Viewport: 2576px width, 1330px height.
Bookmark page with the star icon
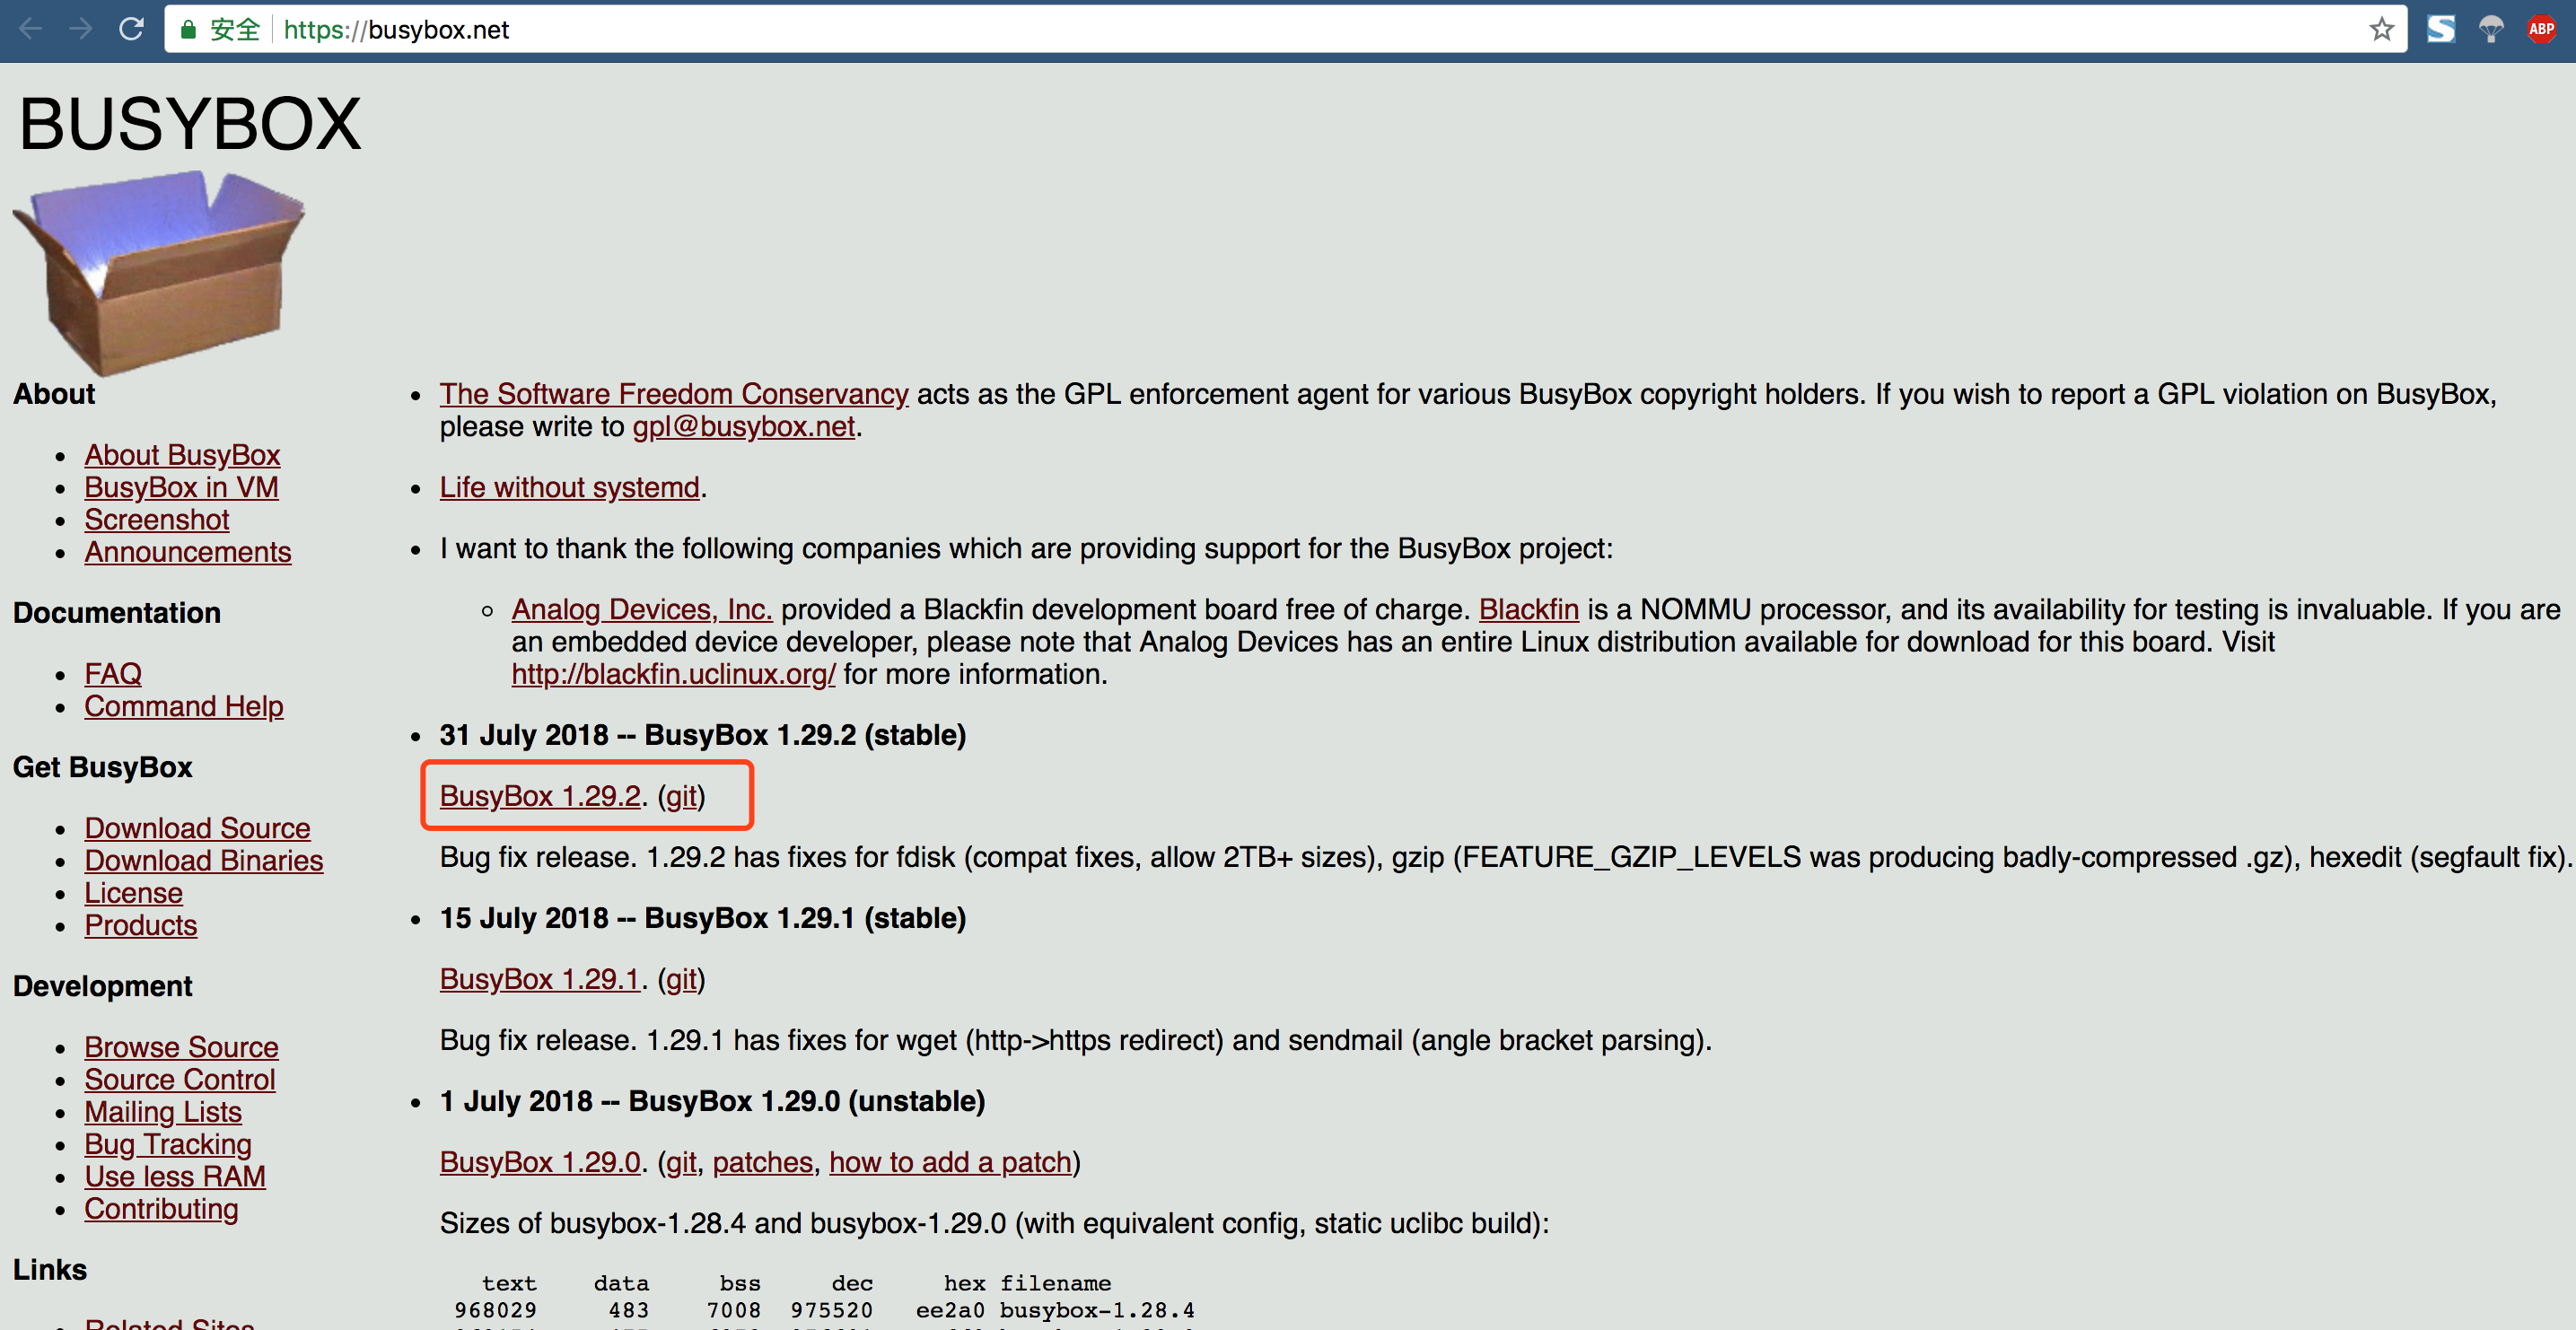pyautogui.click(x=2382, y=29)
